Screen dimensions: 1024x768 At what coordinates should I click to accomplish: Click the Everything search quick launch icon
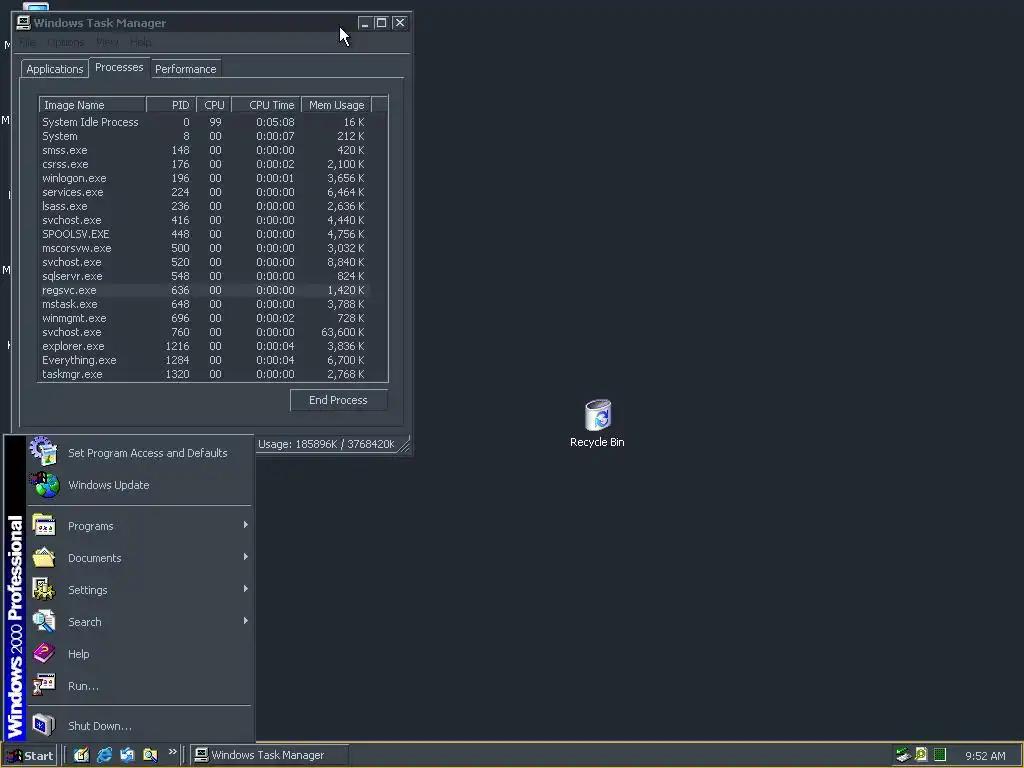tap(150, 755)
